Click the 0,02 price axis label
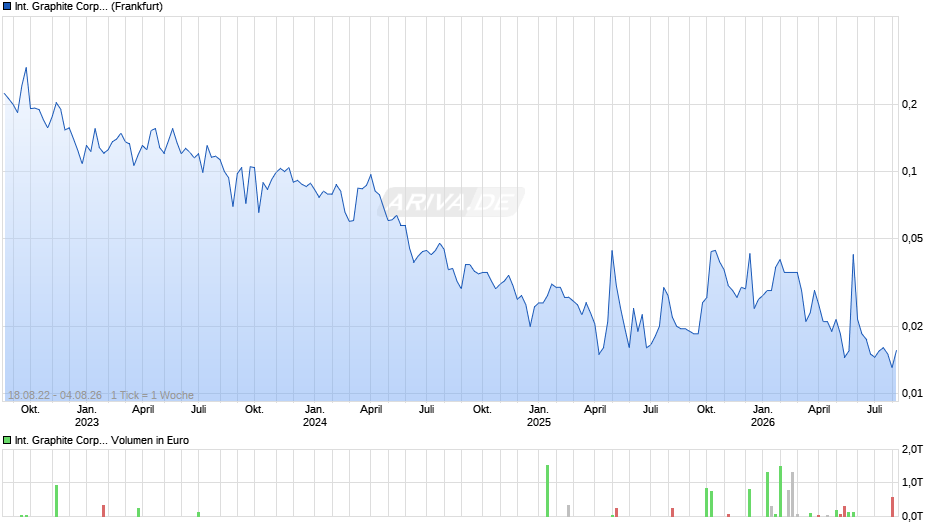The height and width of the screenshot is (526, 940). coord(912,326)
